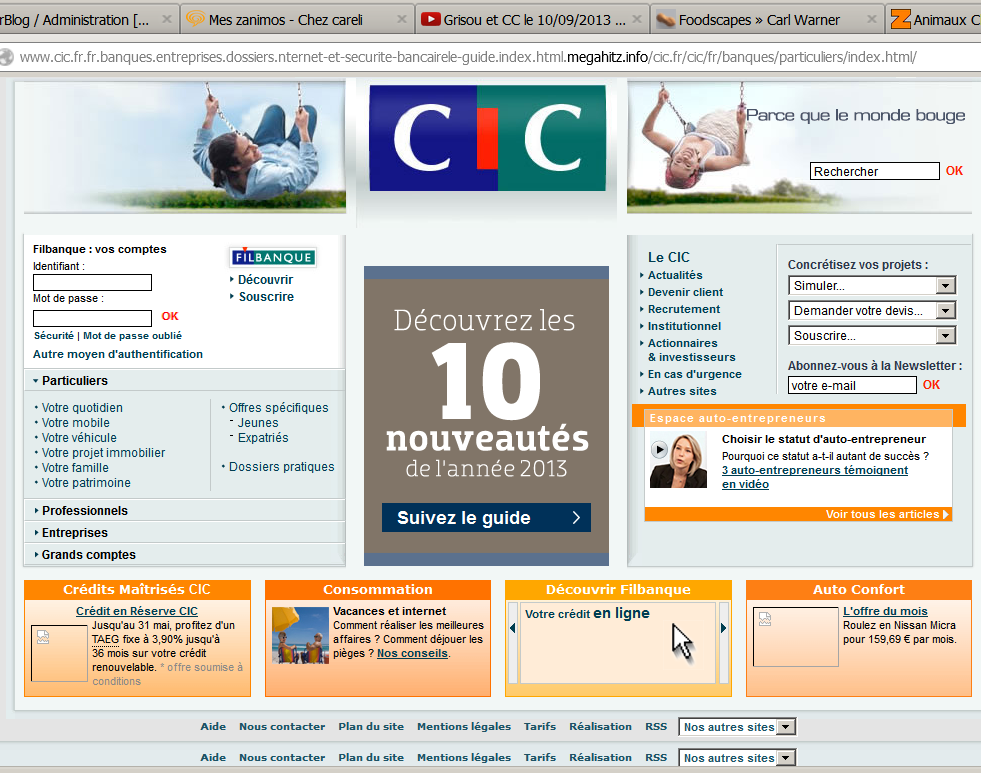Switch to the Animaux tab
The height and width of the screenshot is (773, 981).
coord(935,20)
